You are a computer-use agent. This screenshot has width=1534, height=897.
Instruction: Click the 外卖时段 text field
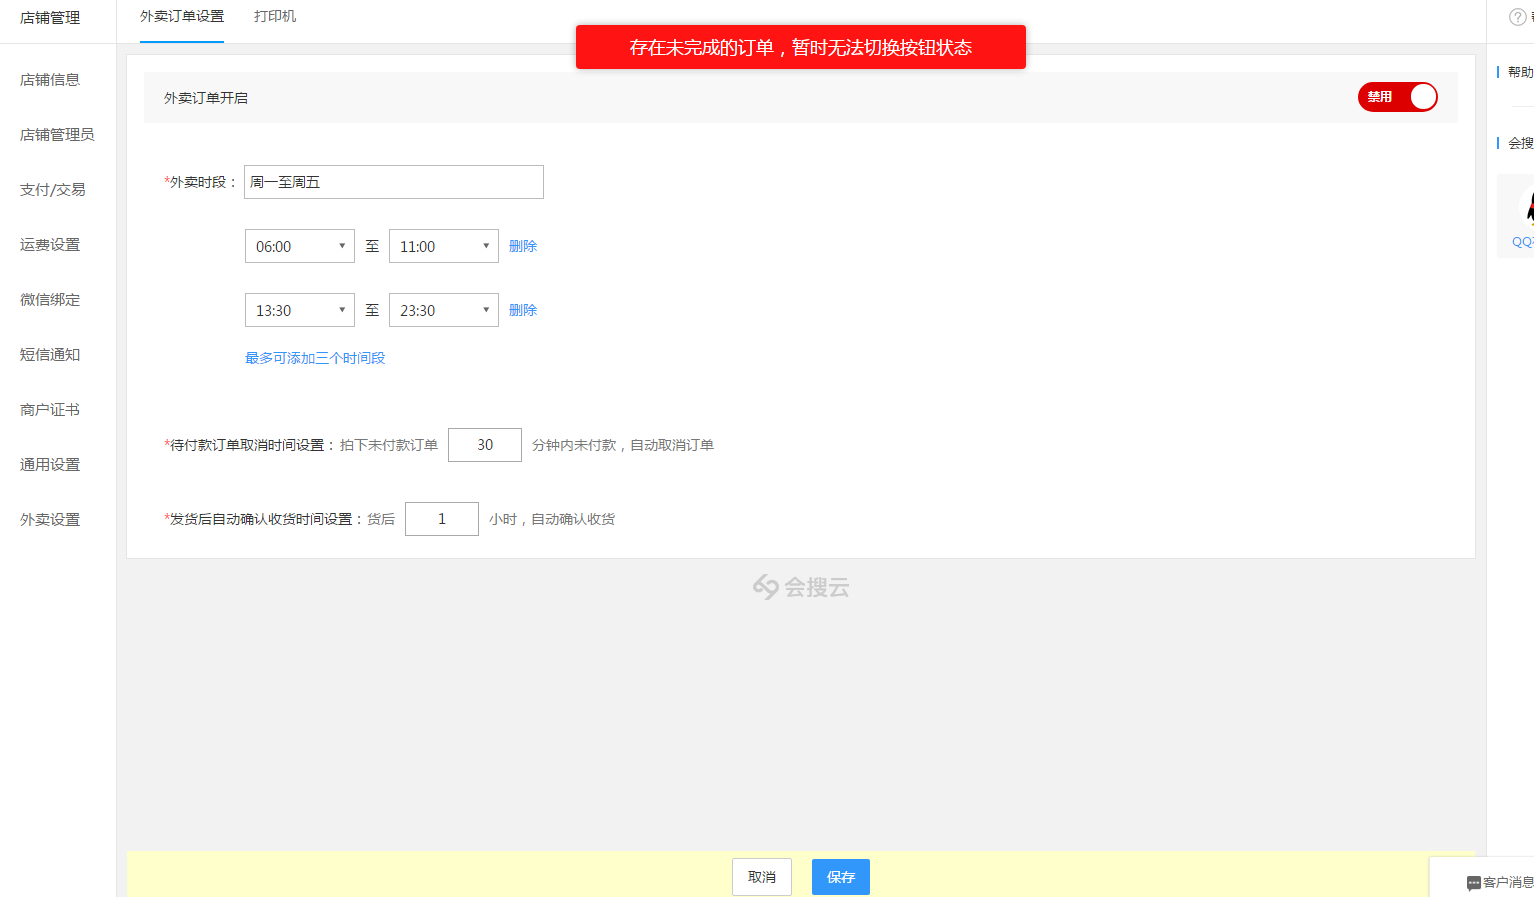[393, 182]
